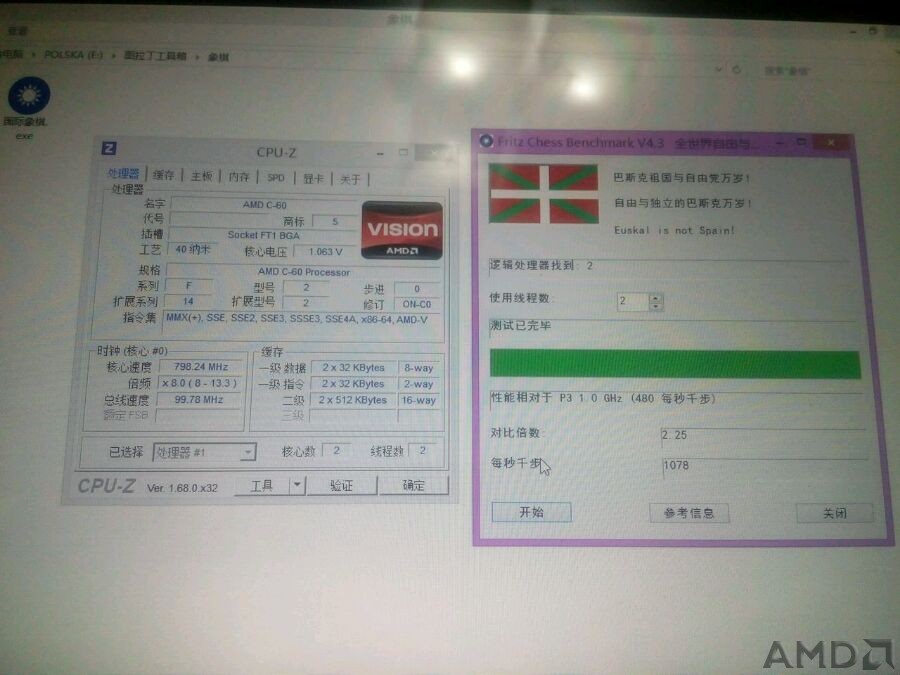Close the Fritz Chess Benchmark window

point(831,142)
